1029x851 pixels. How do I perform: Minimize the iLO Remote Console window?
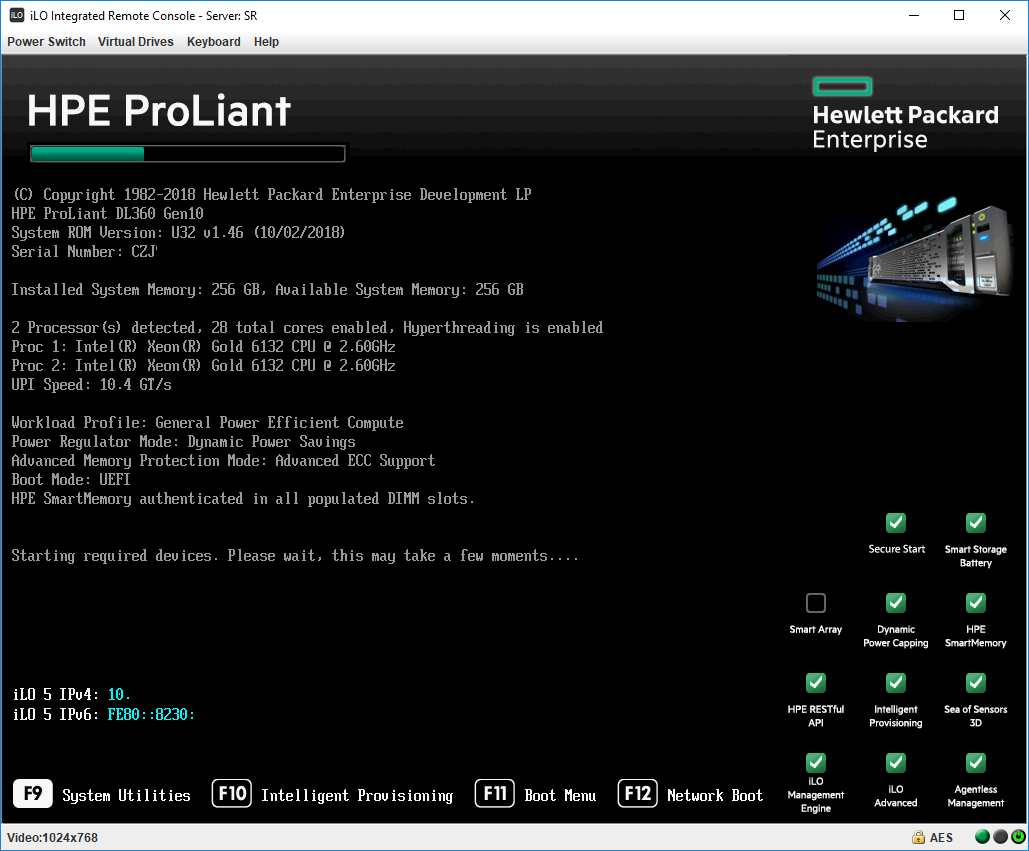[x=914, y=15]
